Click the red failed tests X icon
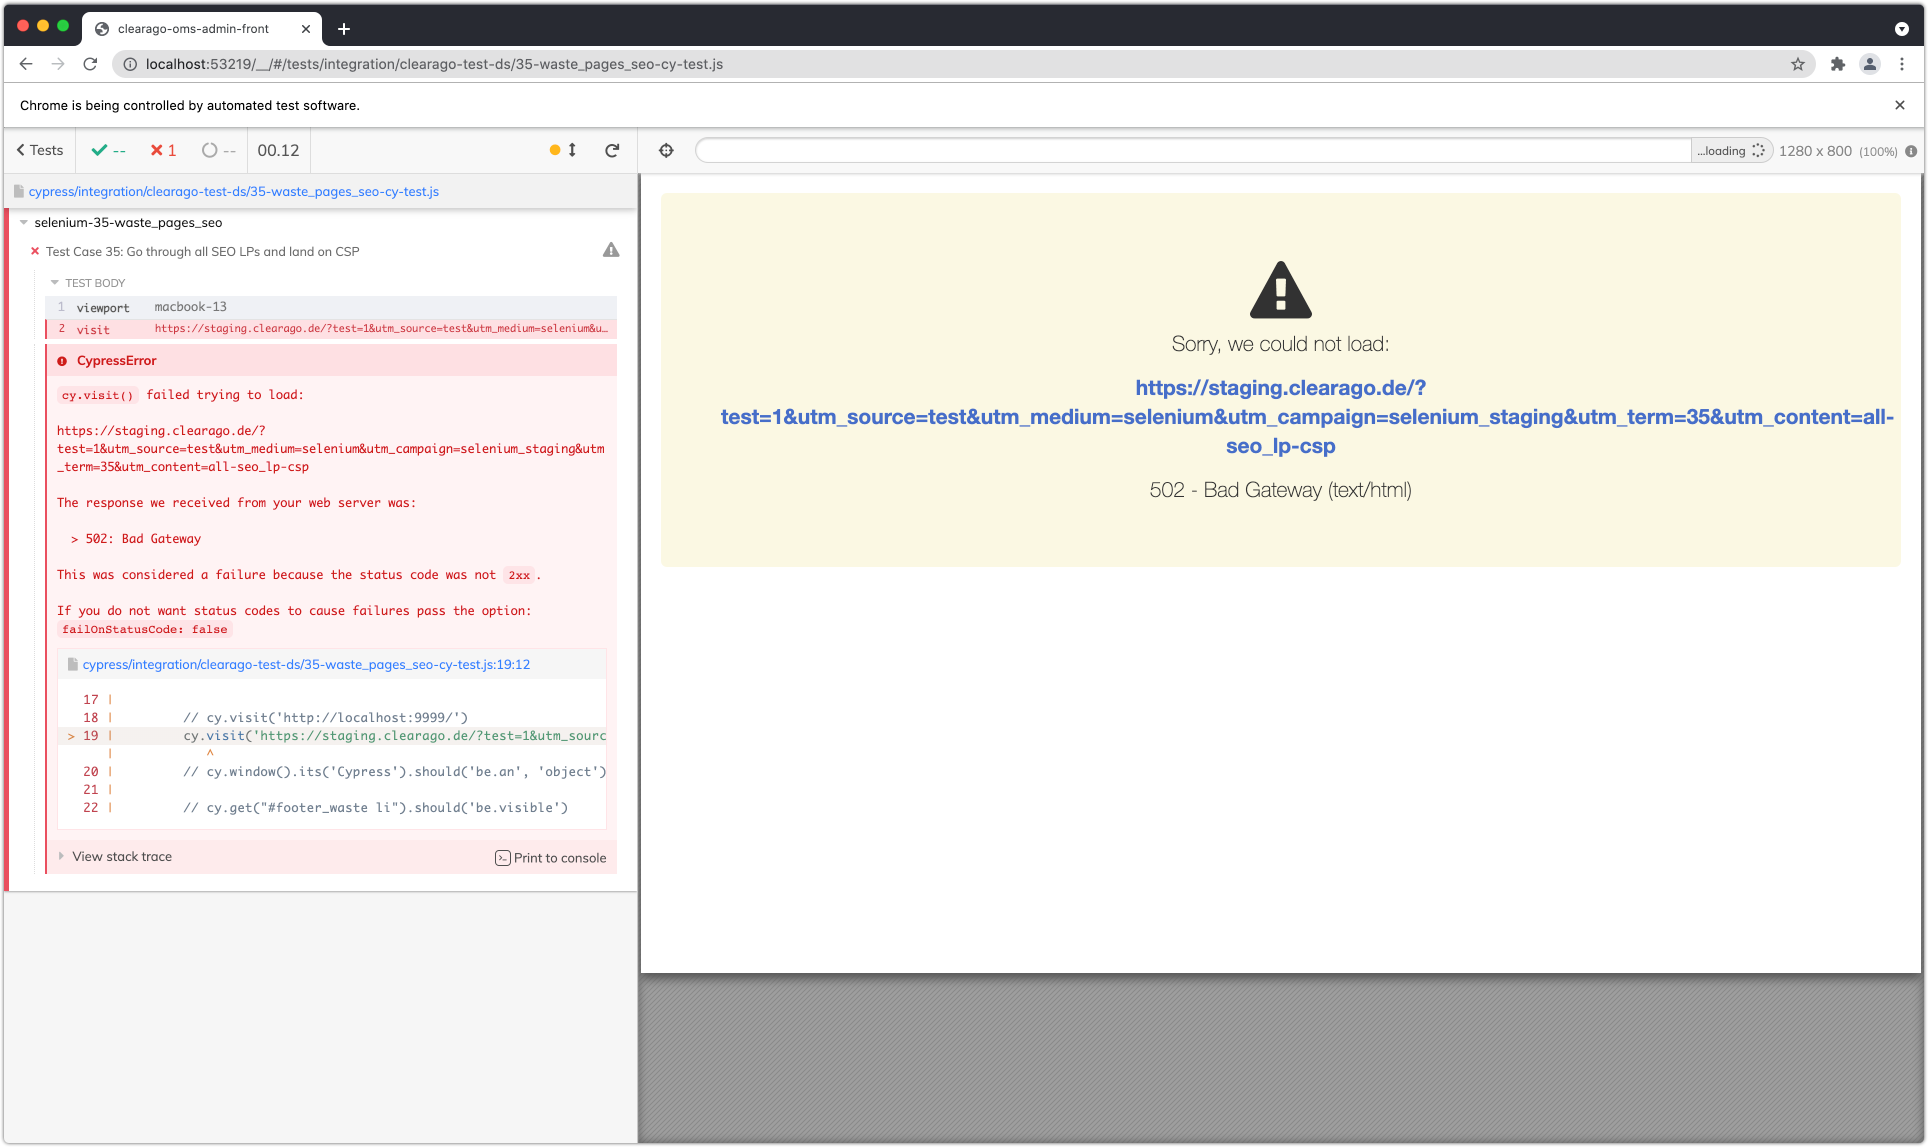 click(x=157, y=150)
